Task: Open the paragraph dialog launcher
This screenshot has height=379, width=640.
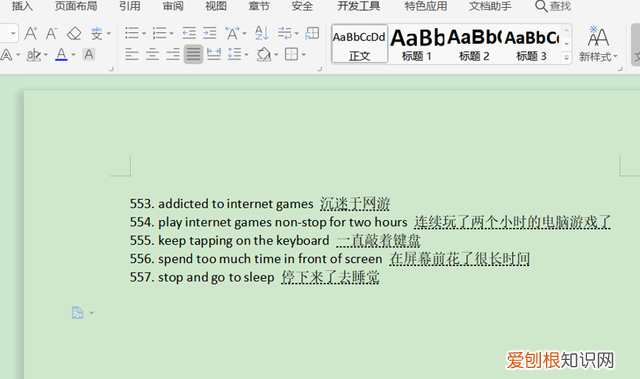Action: point(320,69)
